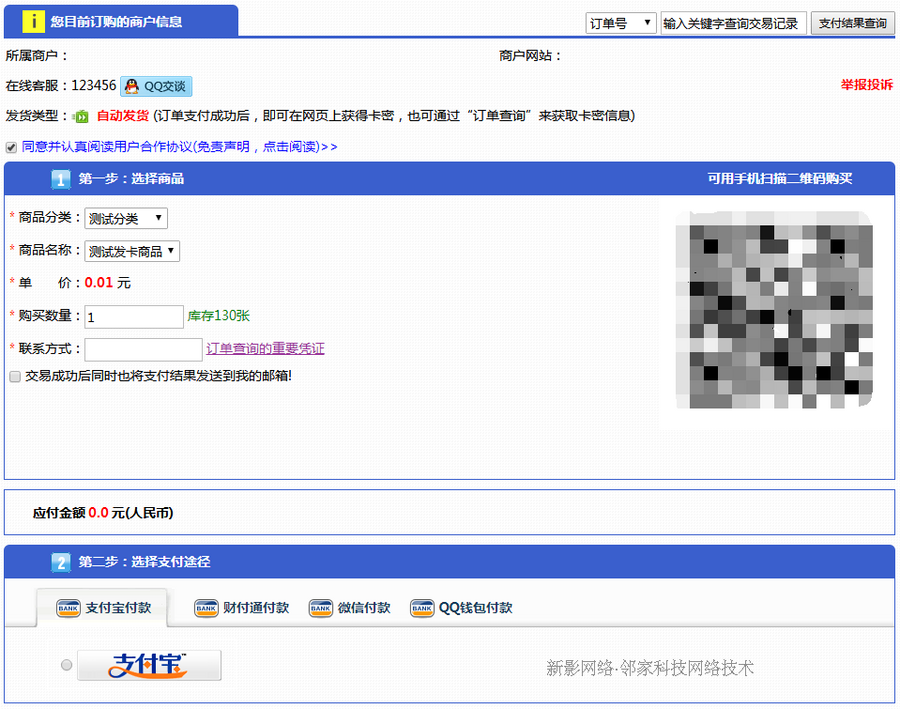The image size is (900, 709).
Task: Open the 商品分类 dropdown
Action: click(x=126, y=218)
